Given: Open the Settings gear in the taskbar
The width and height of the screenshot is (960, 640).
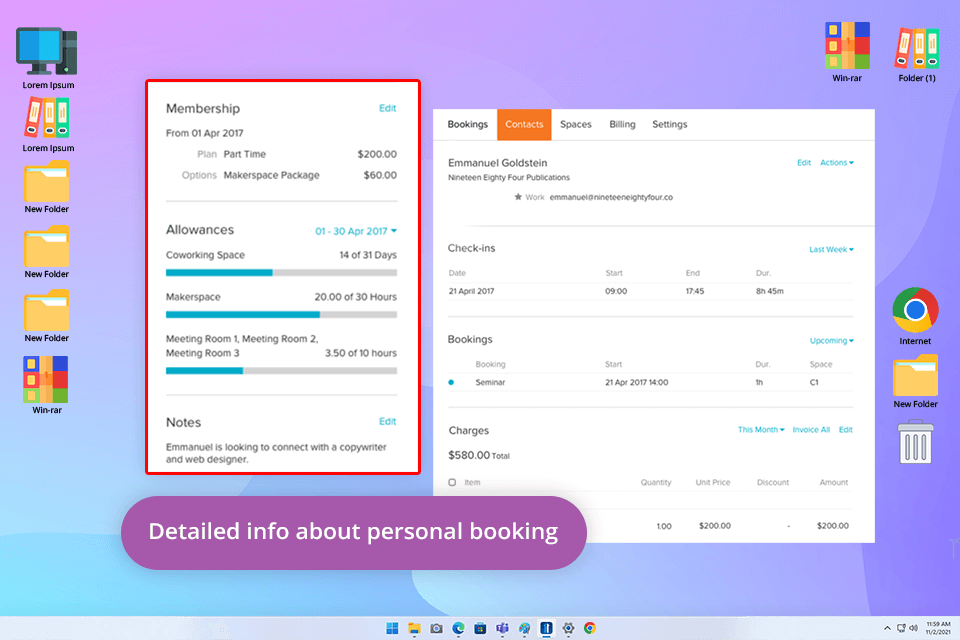Looking at the screenshot, I should coord(568,628).
